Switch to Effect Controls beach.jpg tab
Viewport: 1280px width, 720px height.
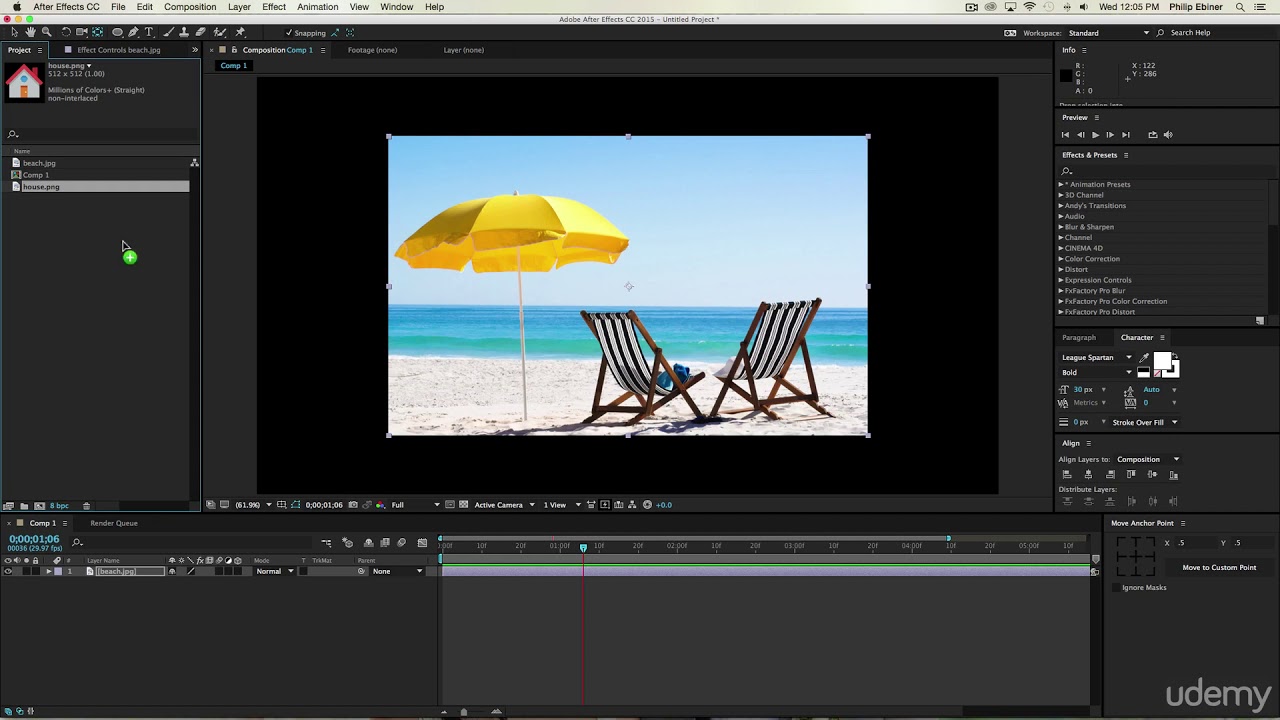pos(118,50)
